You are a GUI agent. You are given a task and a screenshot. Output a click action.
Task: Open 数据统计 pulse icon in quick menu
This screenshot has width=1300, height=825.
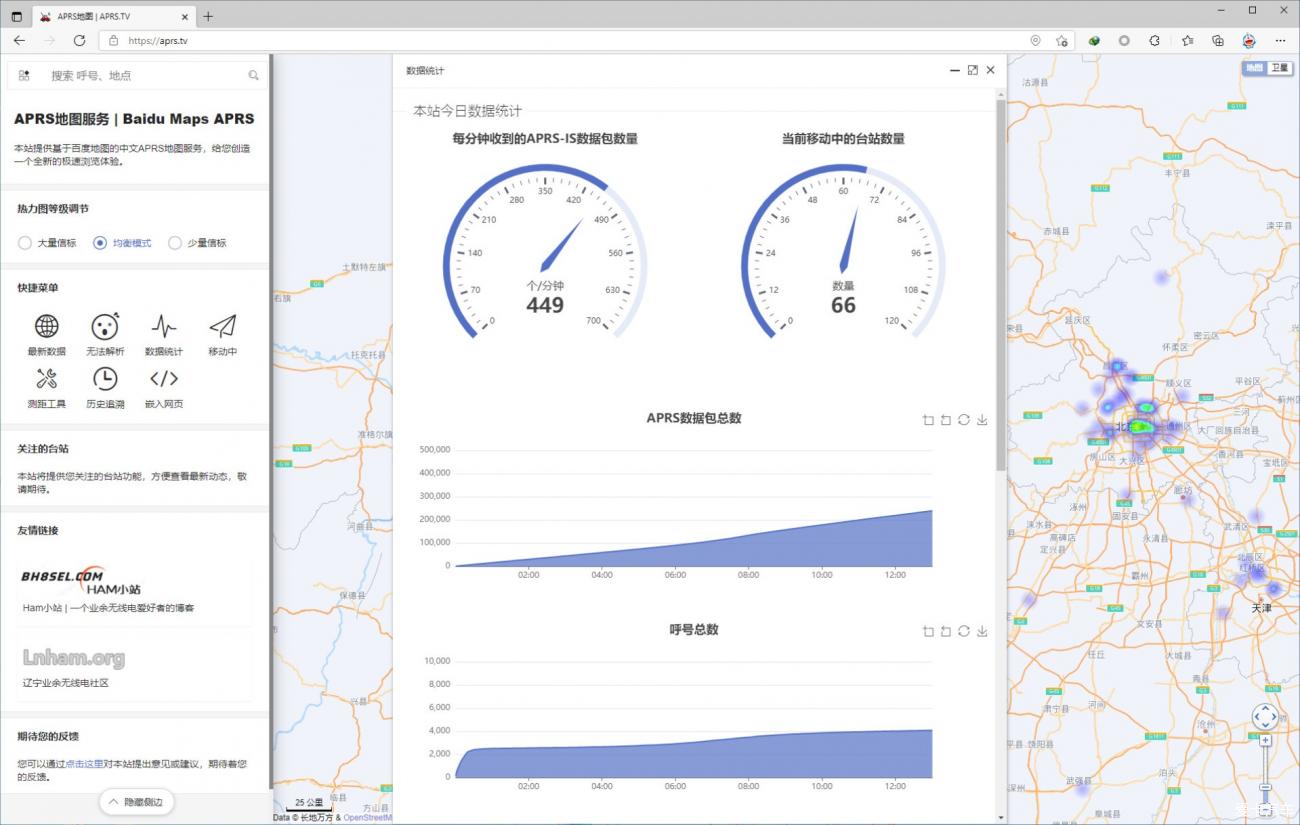pyautogui.click(x=164, y=326)
